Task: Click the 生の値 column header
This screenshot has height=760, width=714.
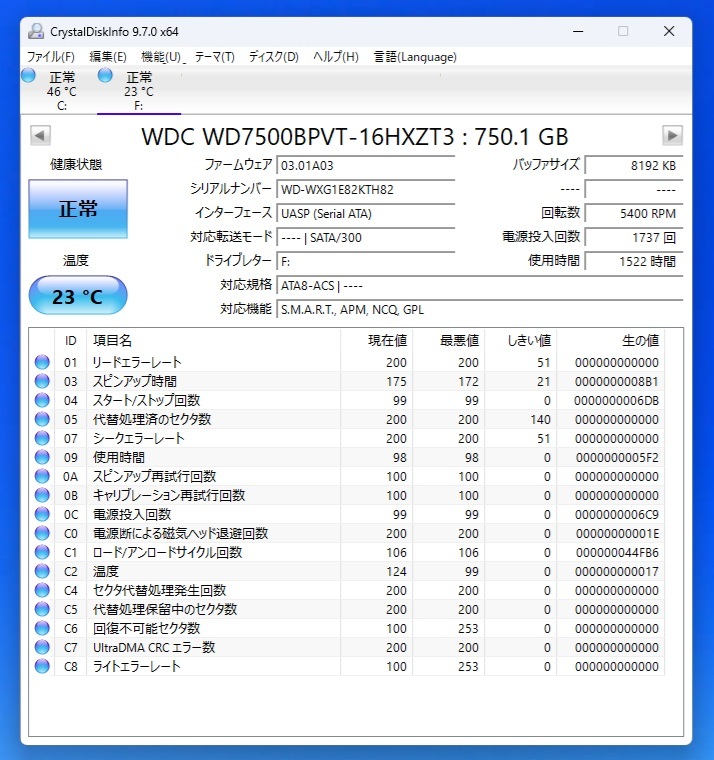Action: (611, 341)
